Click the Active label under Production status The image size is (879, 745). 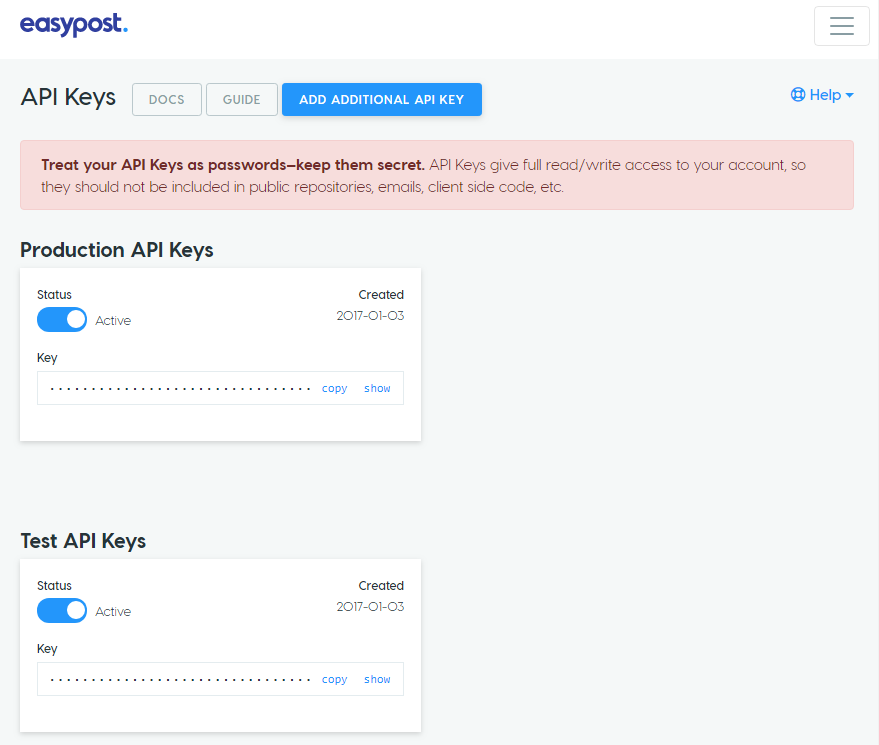coord(113,321)
